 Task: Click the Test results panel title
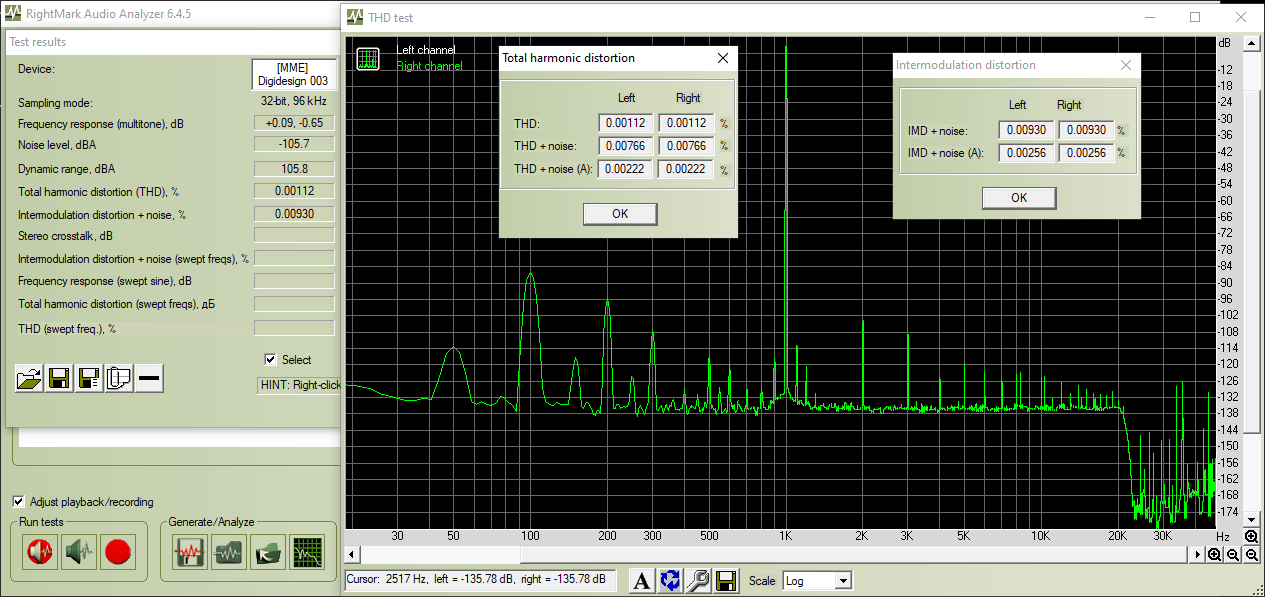38,42
